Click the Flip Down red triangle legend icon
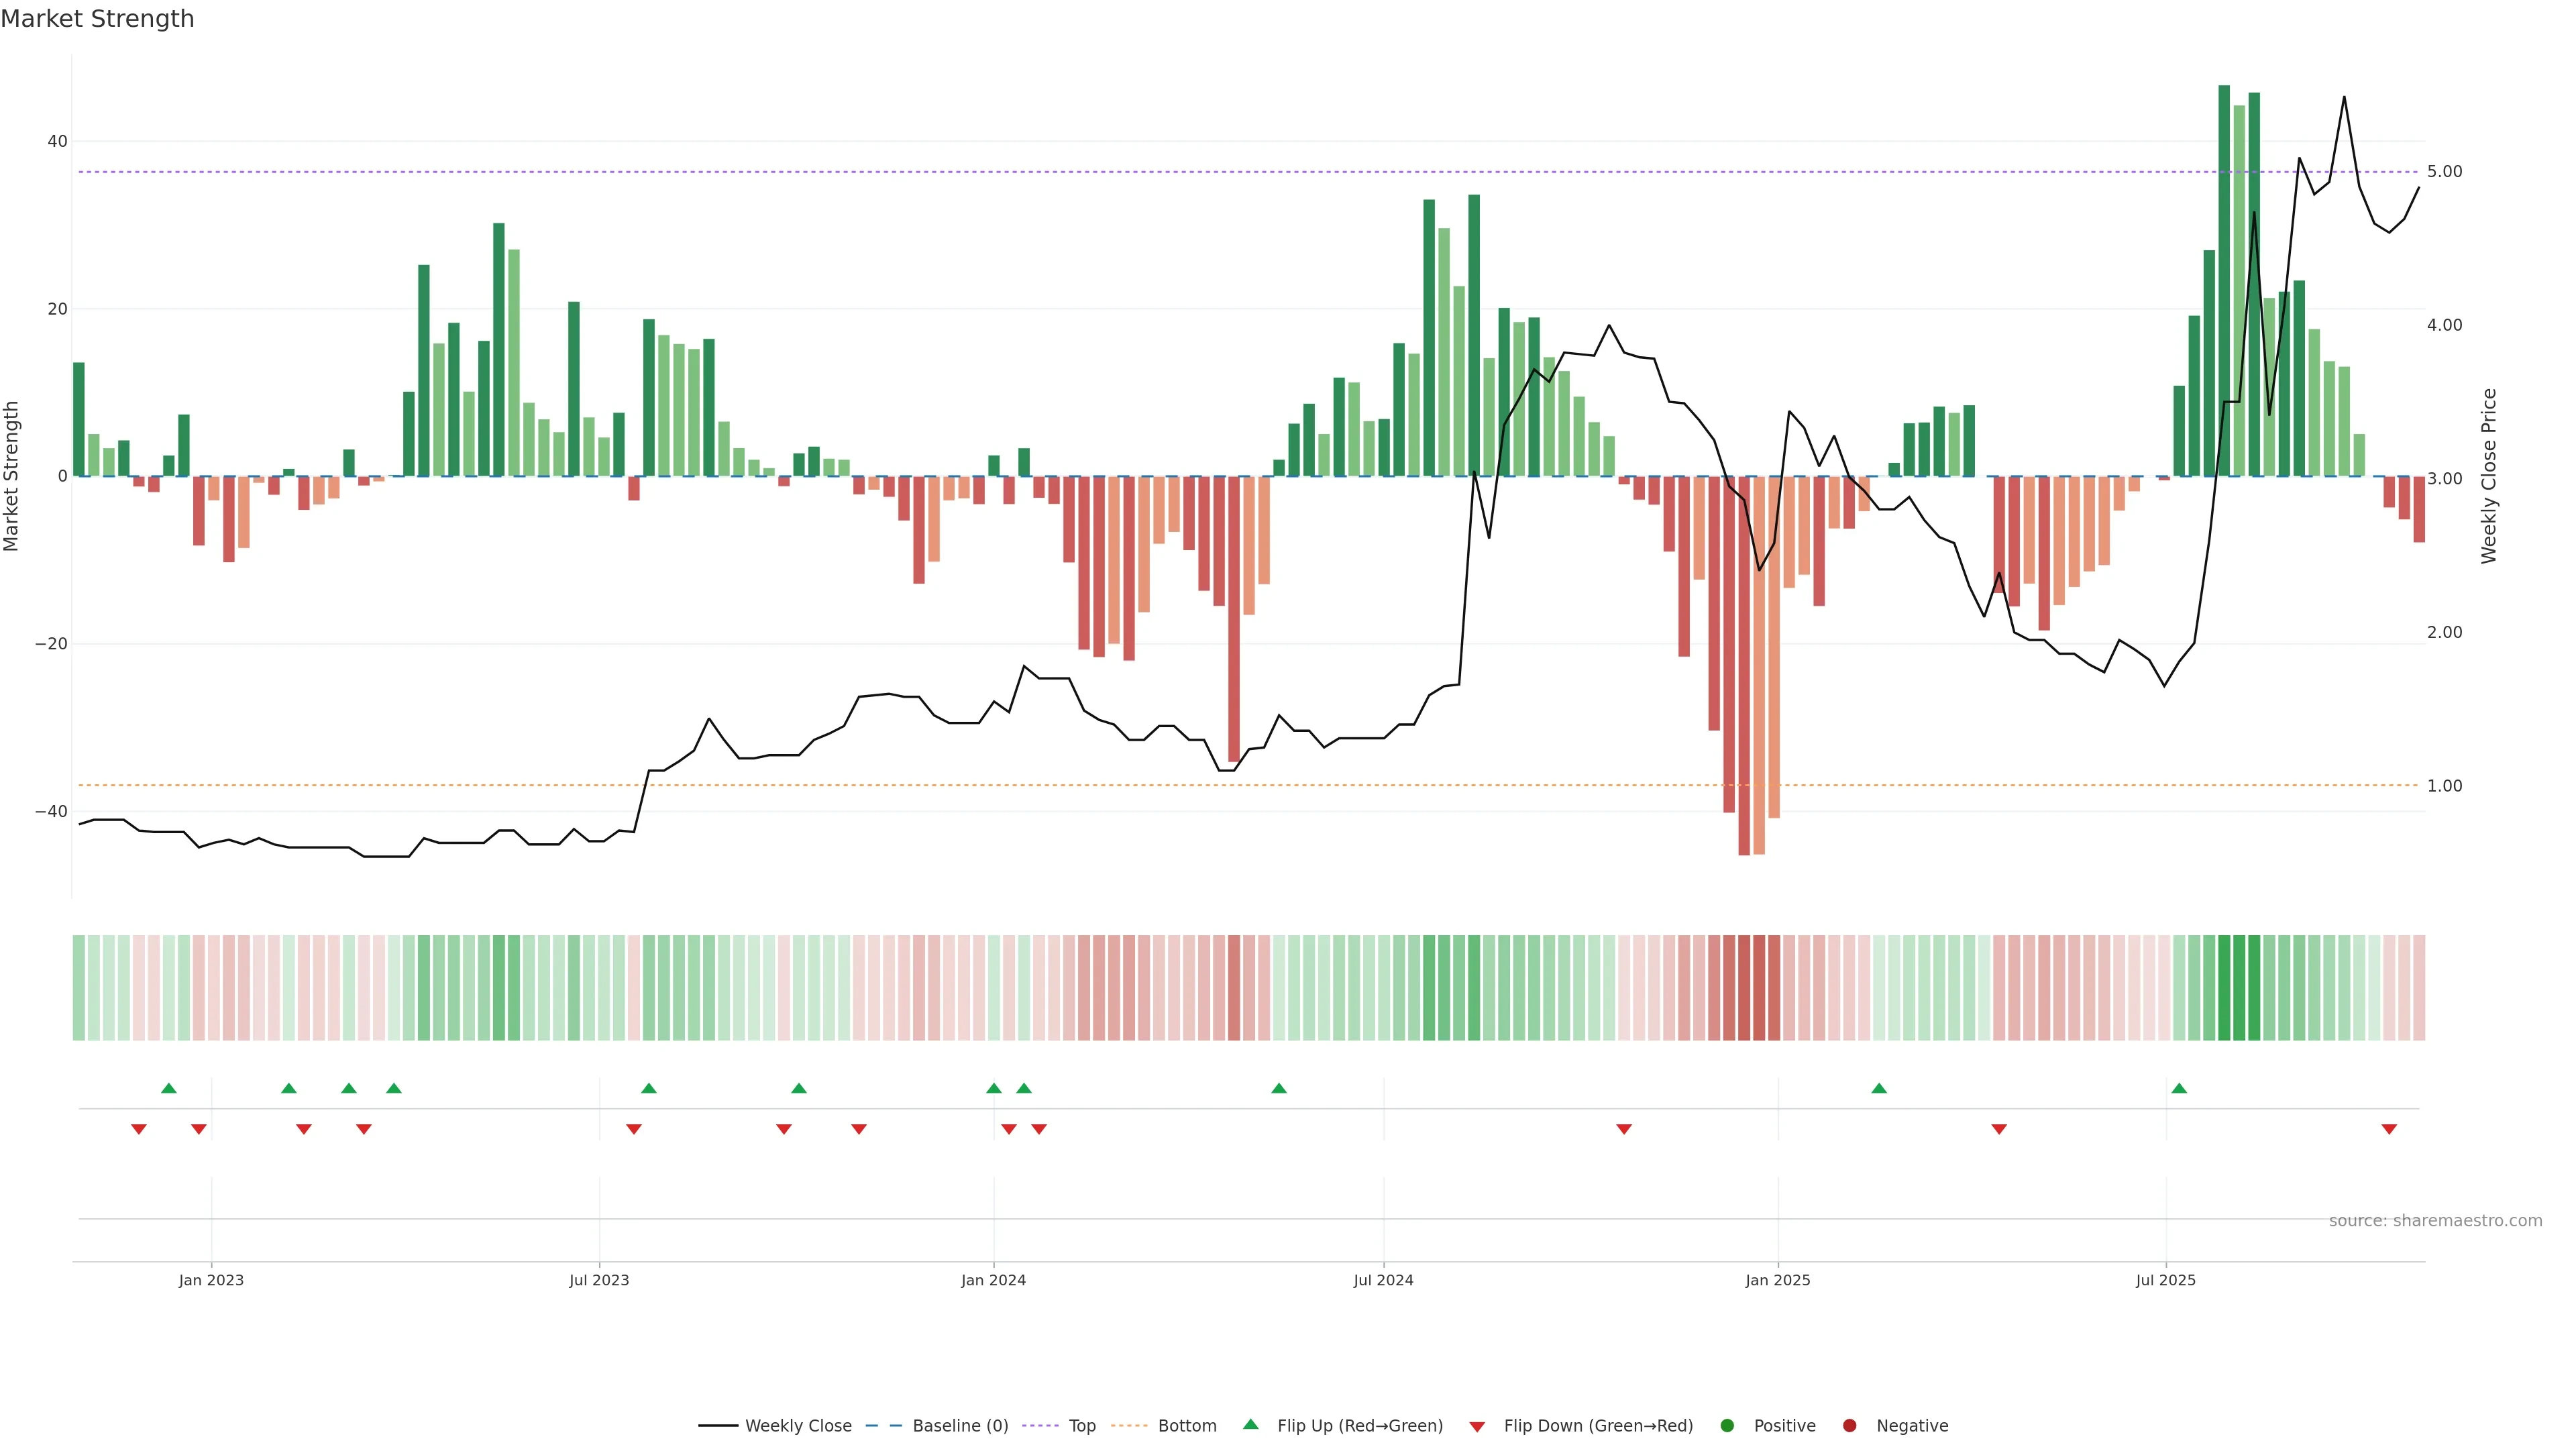Image resolution: width=2576 pixels, height=1449 pixels. click(x=1477, y=1427)
